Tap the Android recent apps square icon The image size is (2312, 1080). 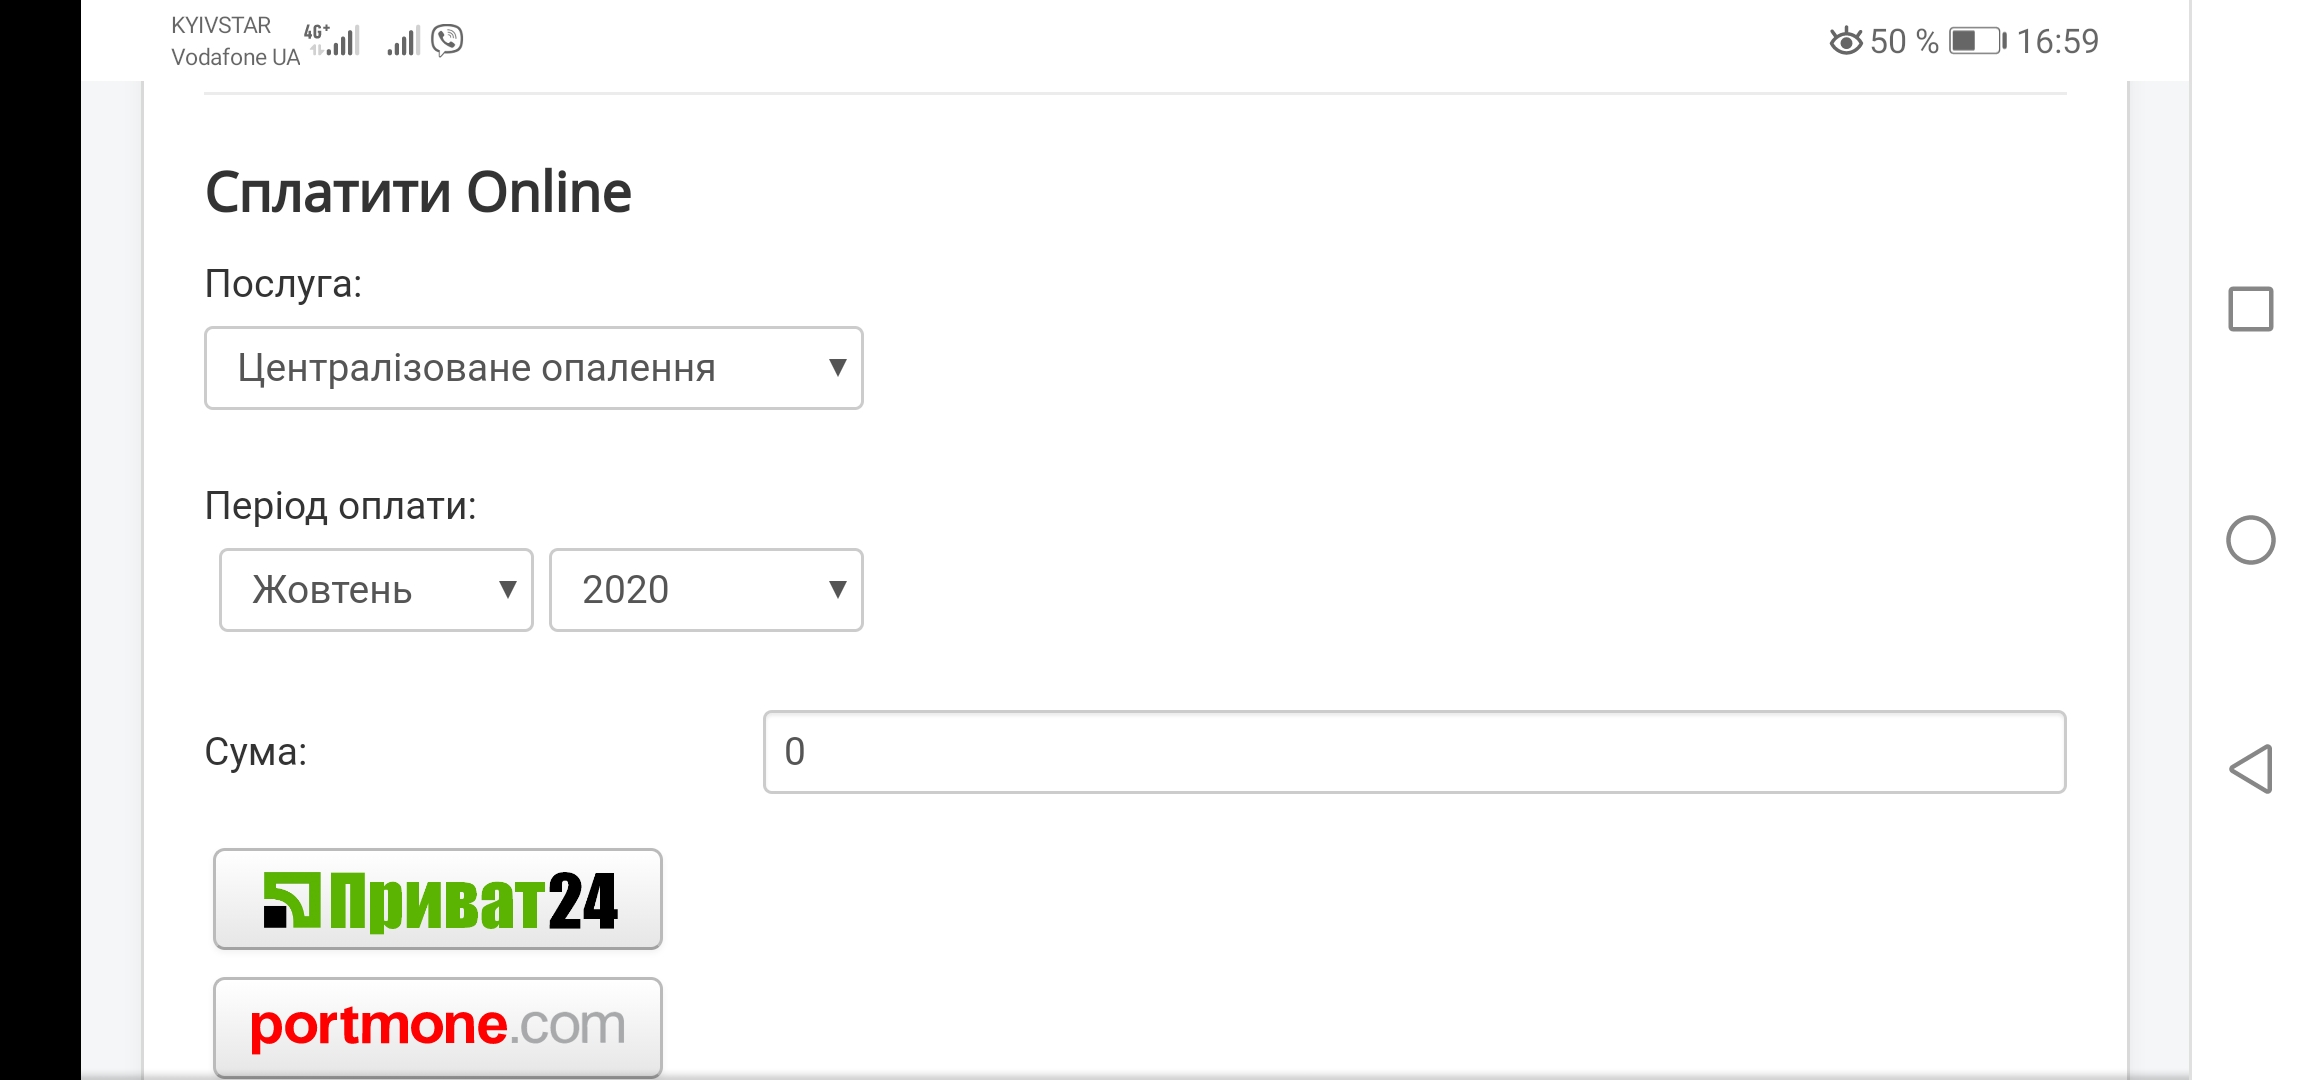pyautogui.click(x=2250, y=309)
